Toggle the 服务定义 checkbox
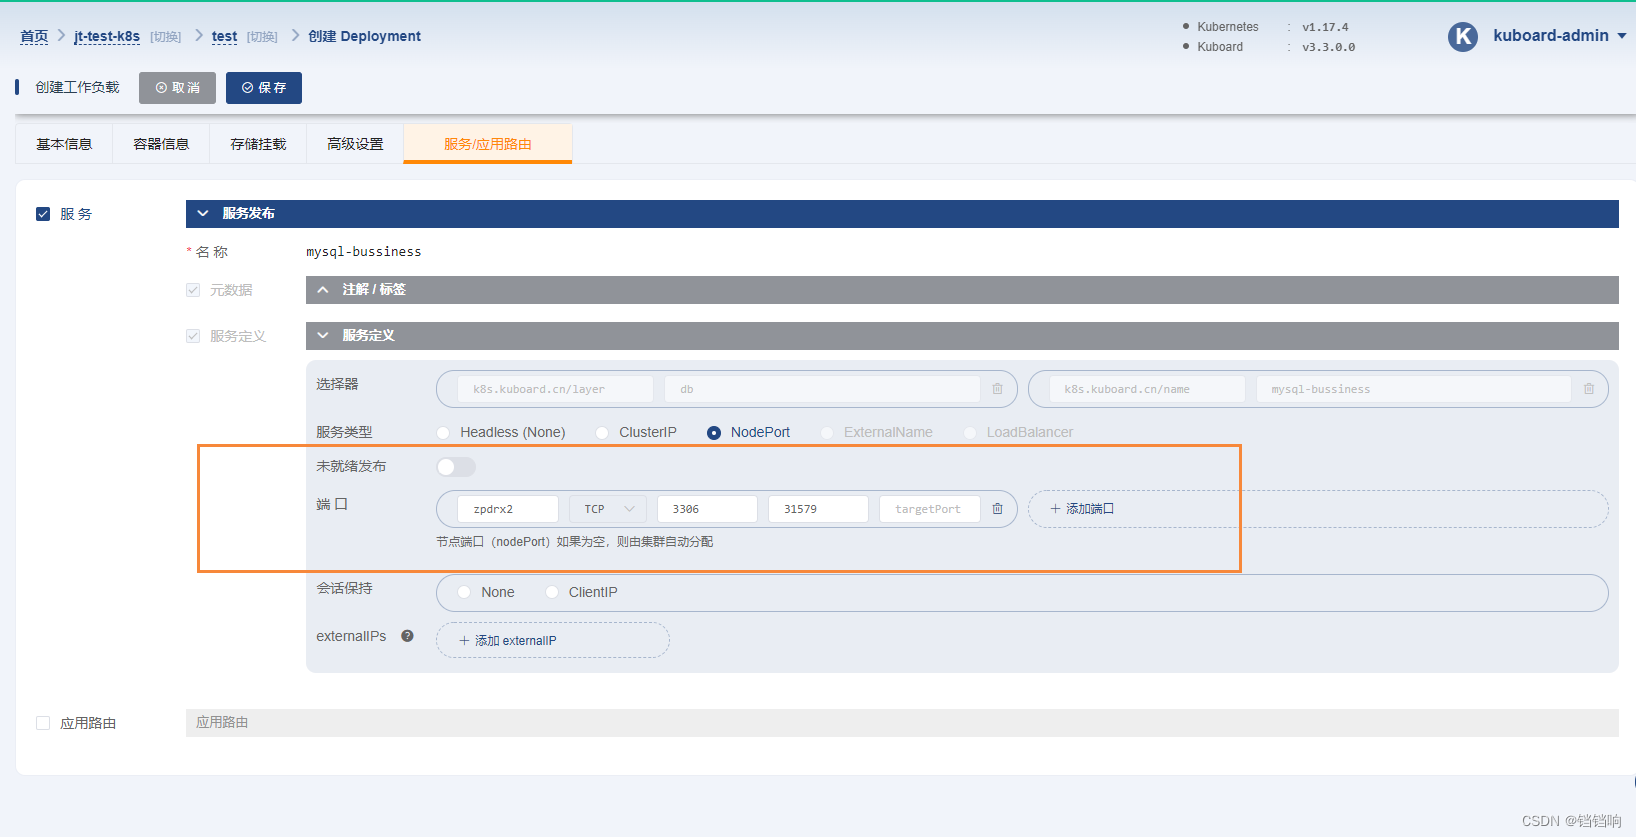The image size is (1636, 837). tap(193, 336)
